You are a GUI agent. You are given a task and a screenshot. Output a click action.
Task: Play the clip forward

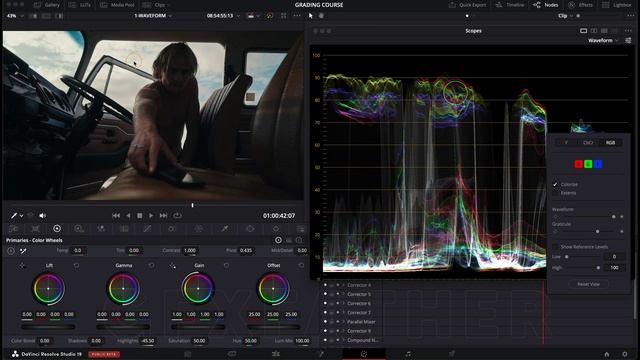point(151,216)
